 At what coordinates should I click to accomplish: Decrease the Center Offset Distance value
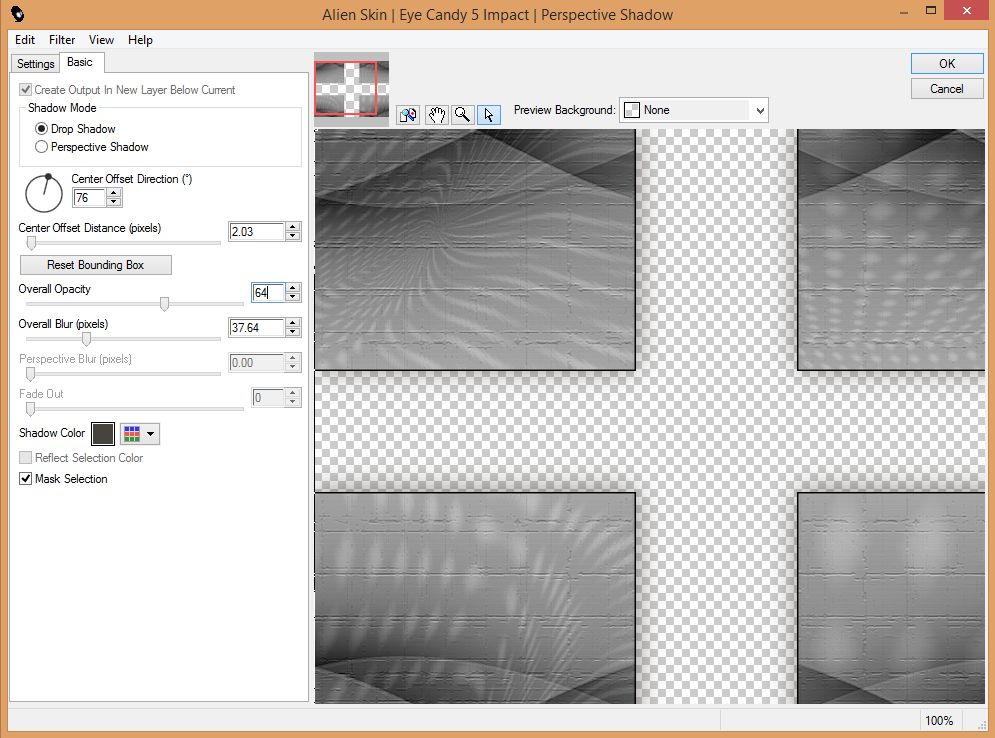tap(293, 236)
